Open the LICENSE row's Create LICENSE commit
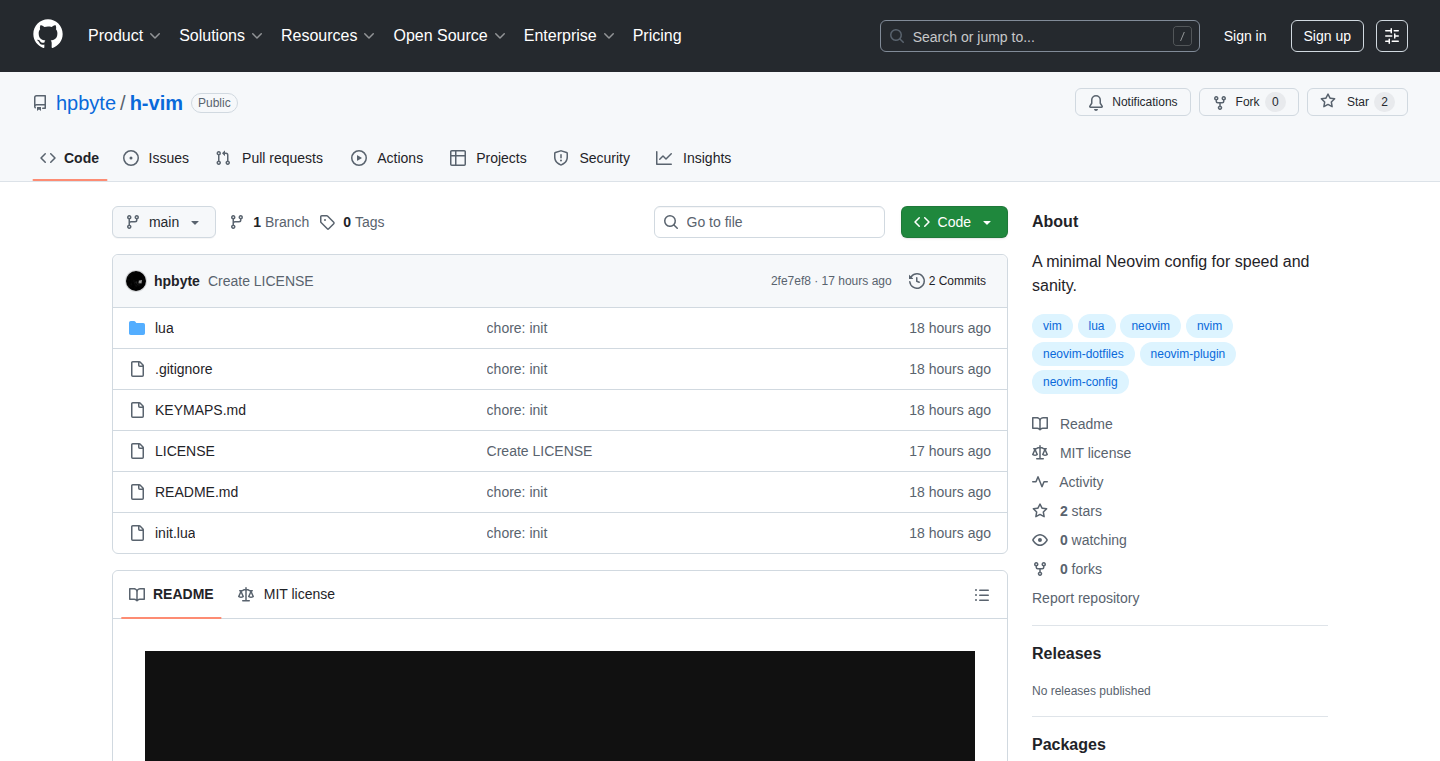 pyautogui.click(x=539, y=451)
